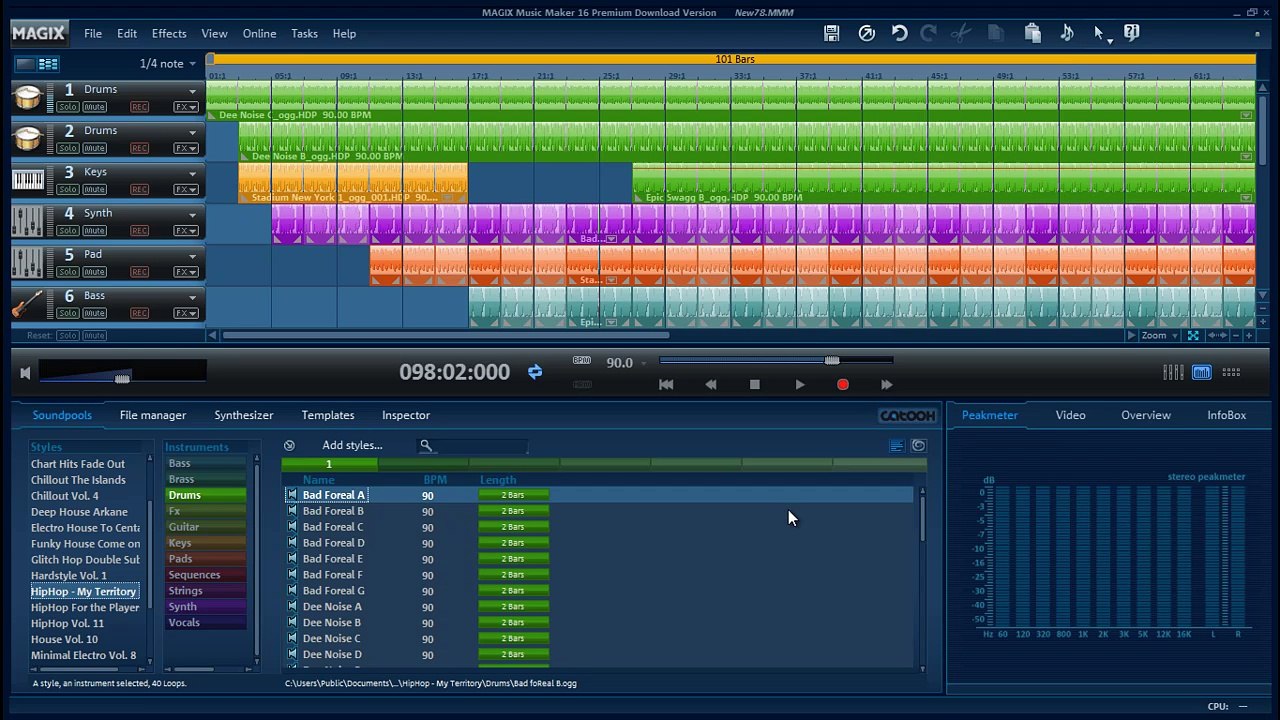Open FX dropdown on track 2 Drums
The image size is (1280, 720).
click(186, 148)
